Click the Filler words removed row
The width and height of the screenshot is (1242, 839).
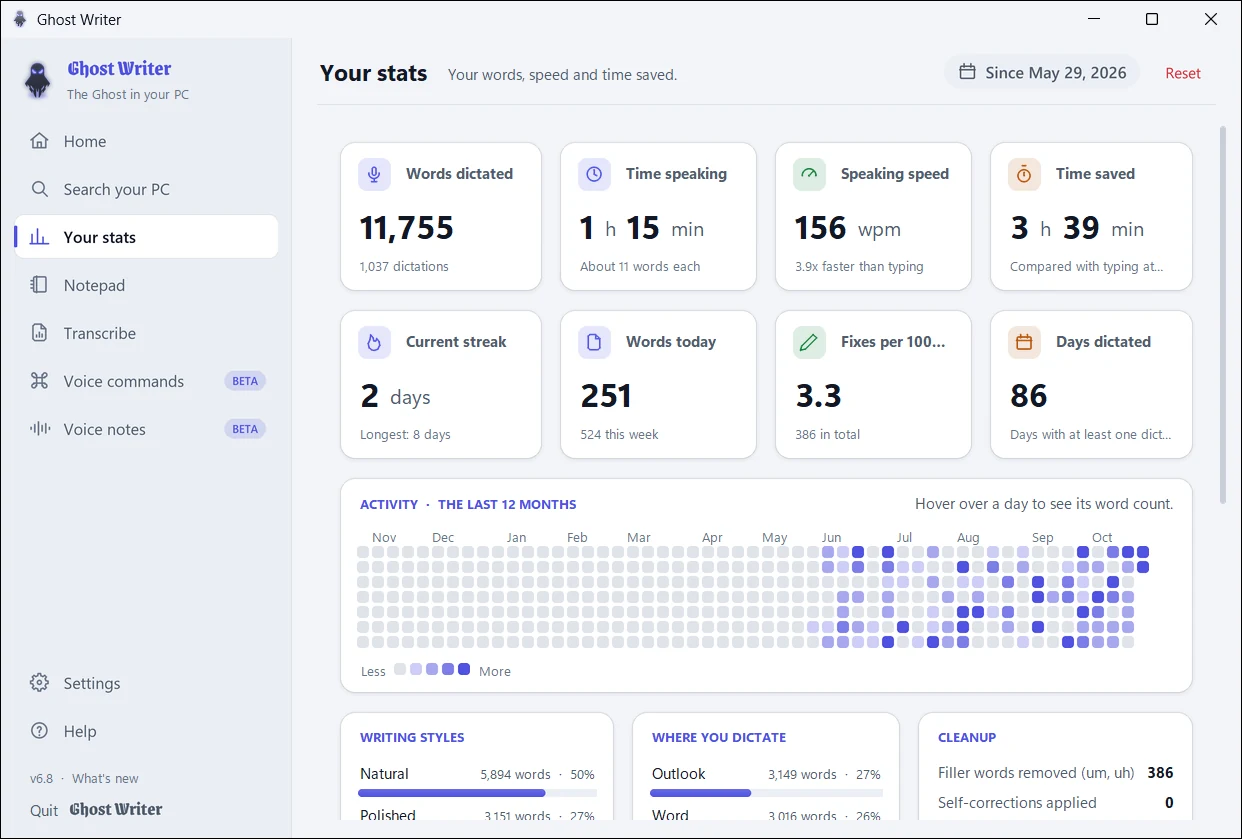coord(1055,773)
